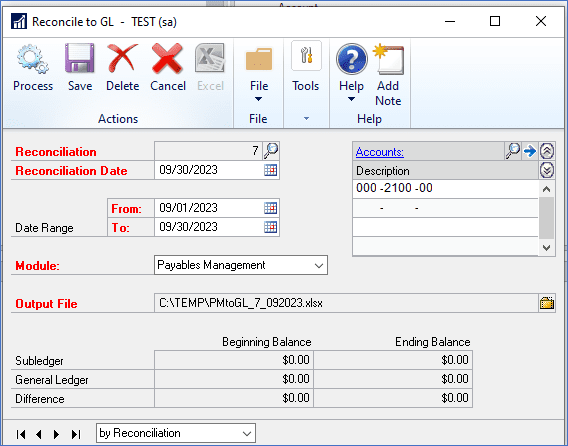Click the Accounts lookup magnifier icon
Viewport: 568px width, 446px height.
click(x=513, y=151)
